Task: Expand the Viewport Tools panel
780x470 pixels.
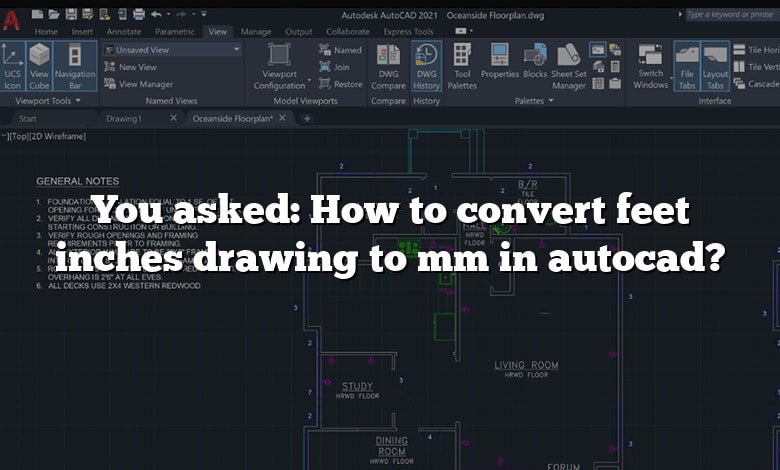Action: click(x=48, y=100)
